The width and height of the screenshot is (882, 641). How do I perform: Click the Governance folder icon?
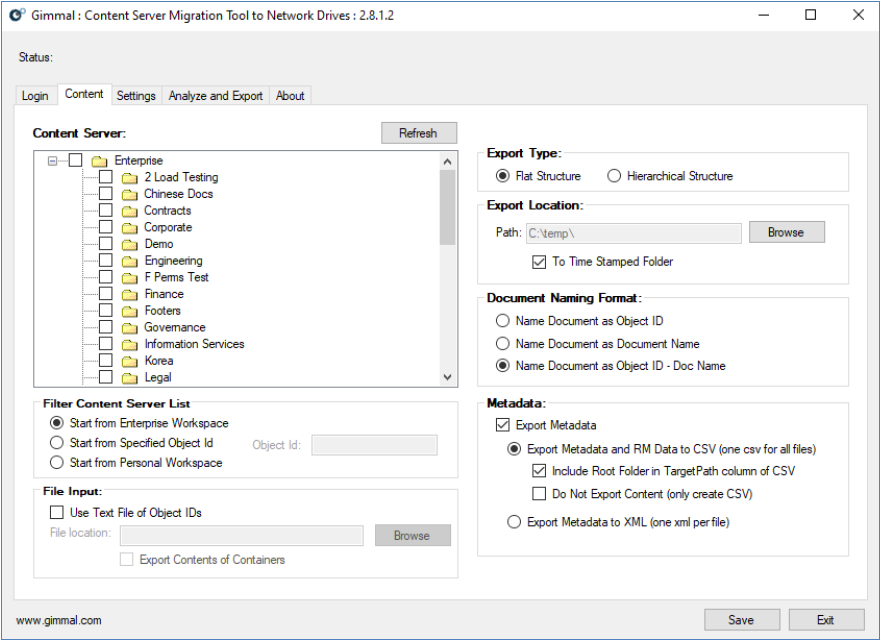129,328
